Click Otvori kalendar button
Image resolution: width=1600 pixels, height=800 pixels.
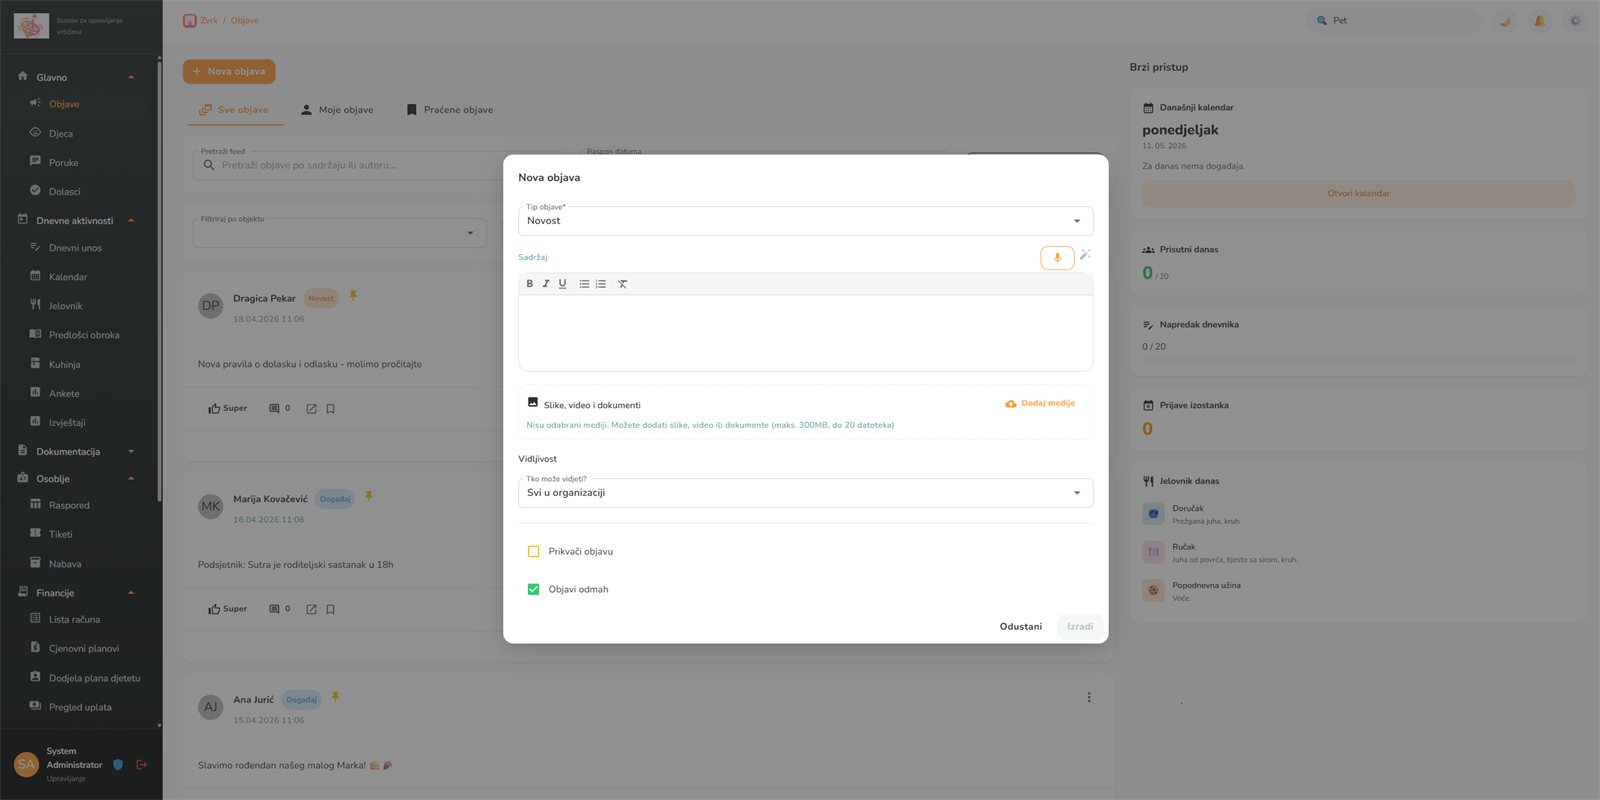click(1358, 193)
